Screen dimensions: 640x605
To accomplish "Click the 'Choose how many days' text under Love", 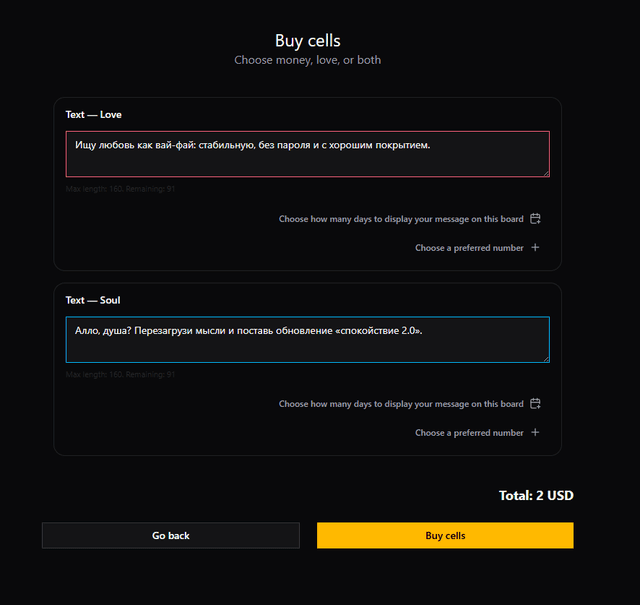I will 401,219.
